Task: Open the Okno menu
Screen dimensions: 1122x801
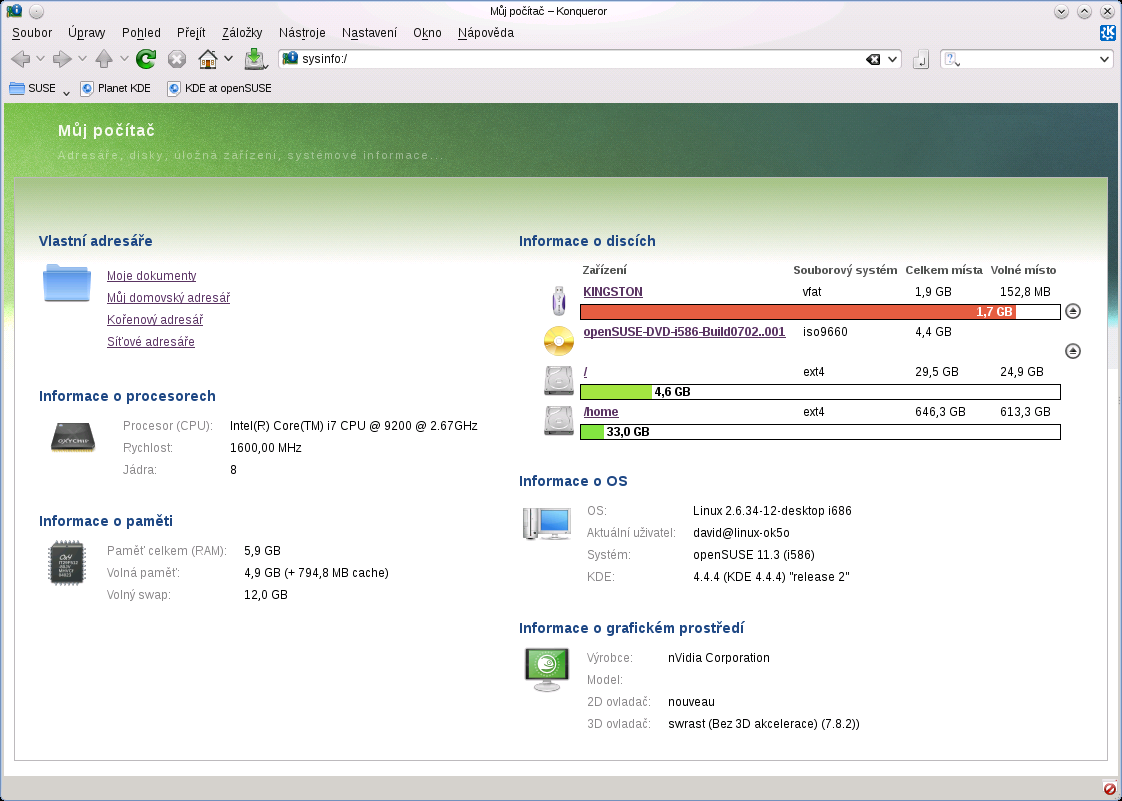Action: pos(427,33)
